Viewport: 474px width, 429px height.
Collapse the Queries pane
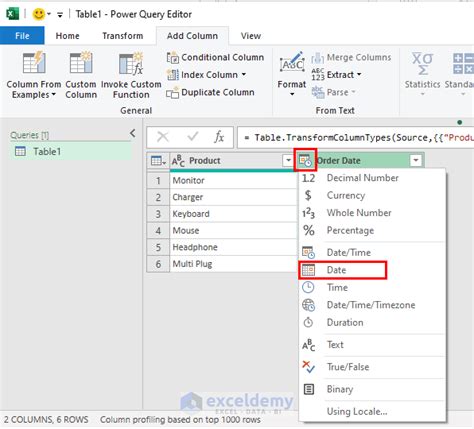tap(133, 133)
